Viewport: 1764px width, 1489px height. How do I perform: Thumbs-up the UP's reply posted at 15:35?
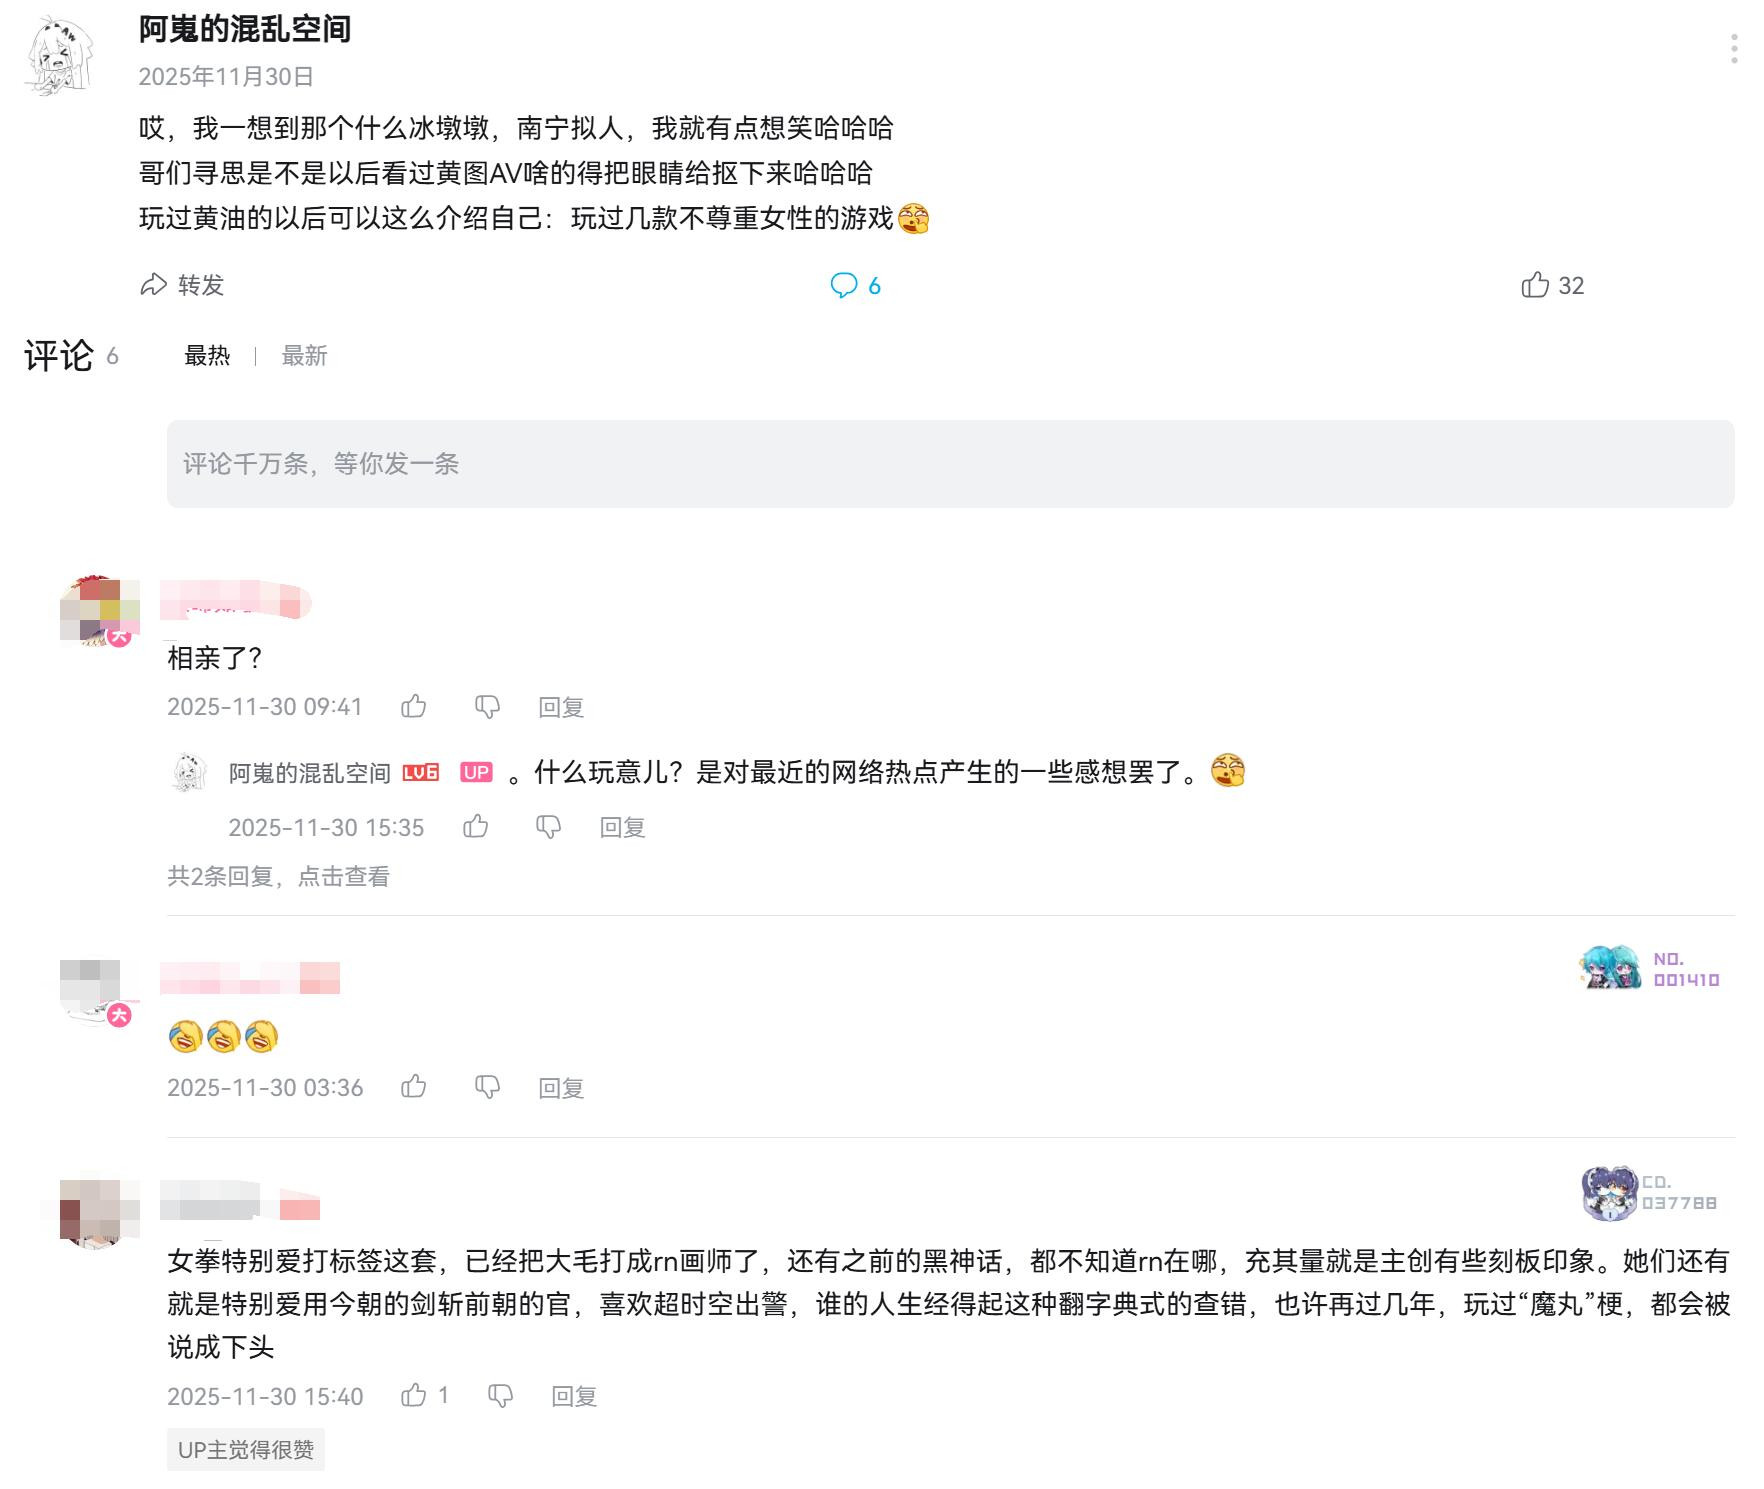(x=476, y=826)
